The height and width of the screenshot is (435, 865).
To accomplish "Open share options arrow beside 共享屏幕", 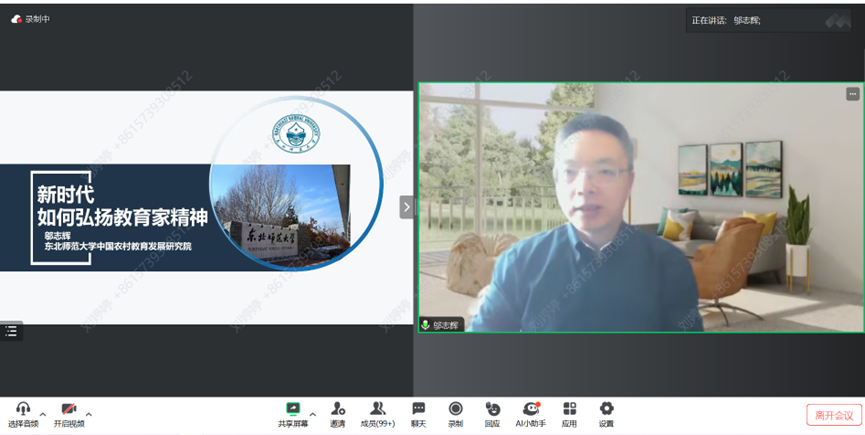I will 312,414.
